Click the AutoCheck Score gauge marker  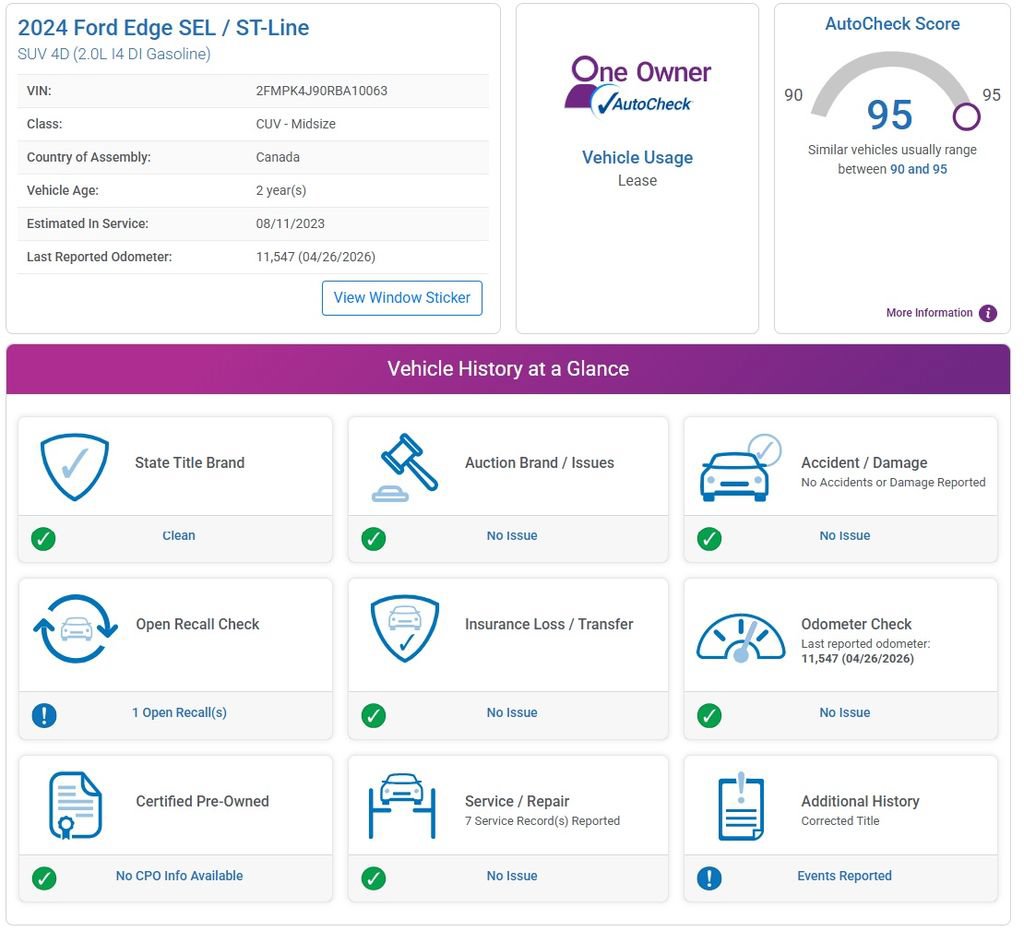(x=966, y=118)
